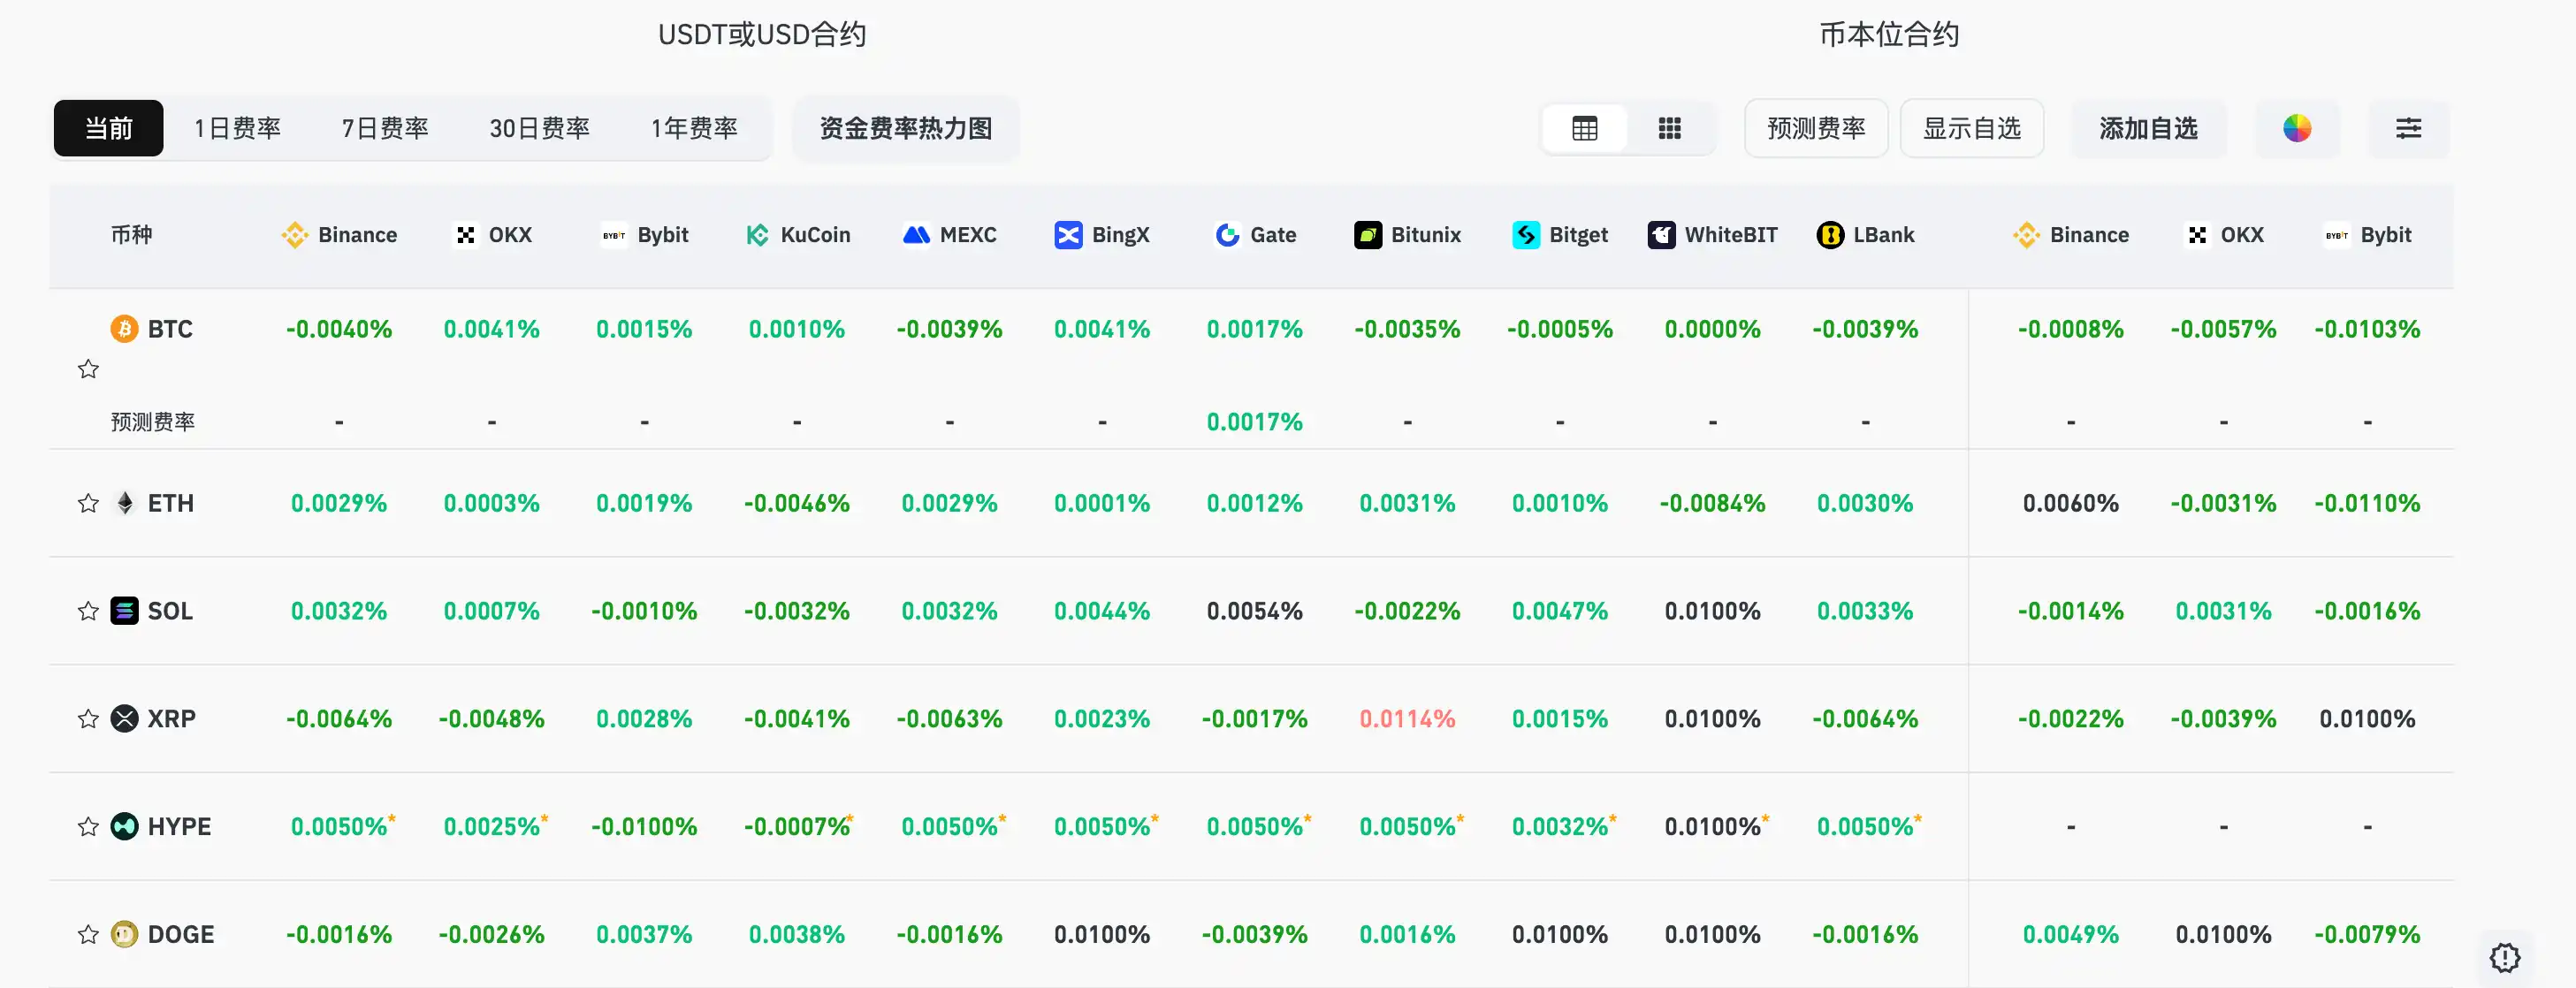Click the Binance logo in USDT columns

pos(294,235)
